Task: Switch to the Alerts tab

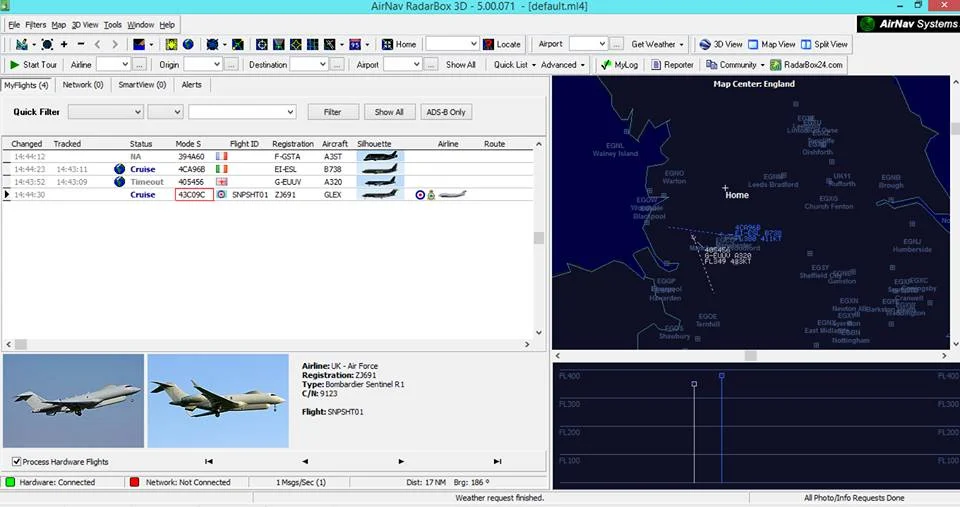Action: coord(192,84)
